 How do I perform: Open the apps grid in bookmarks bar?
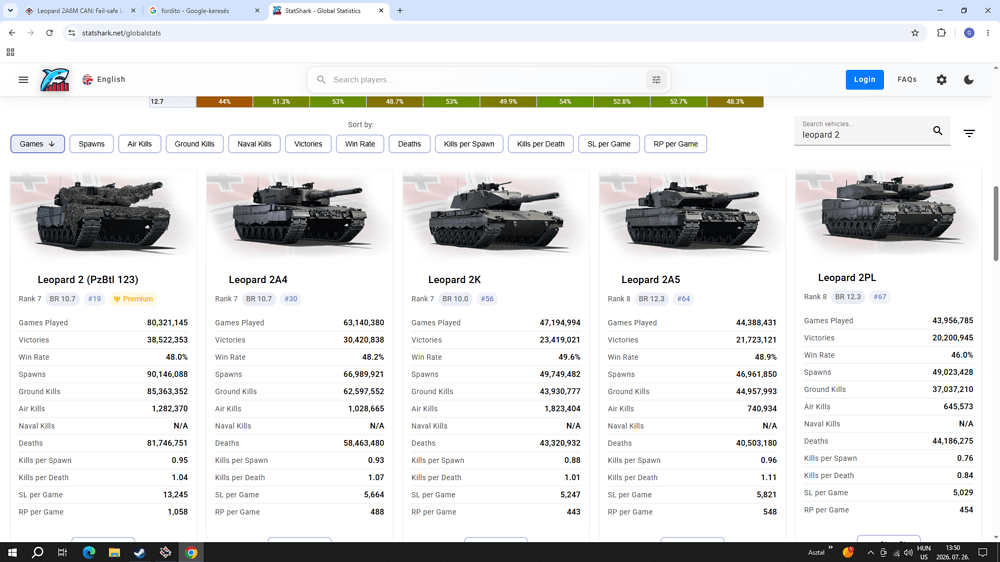10,52
